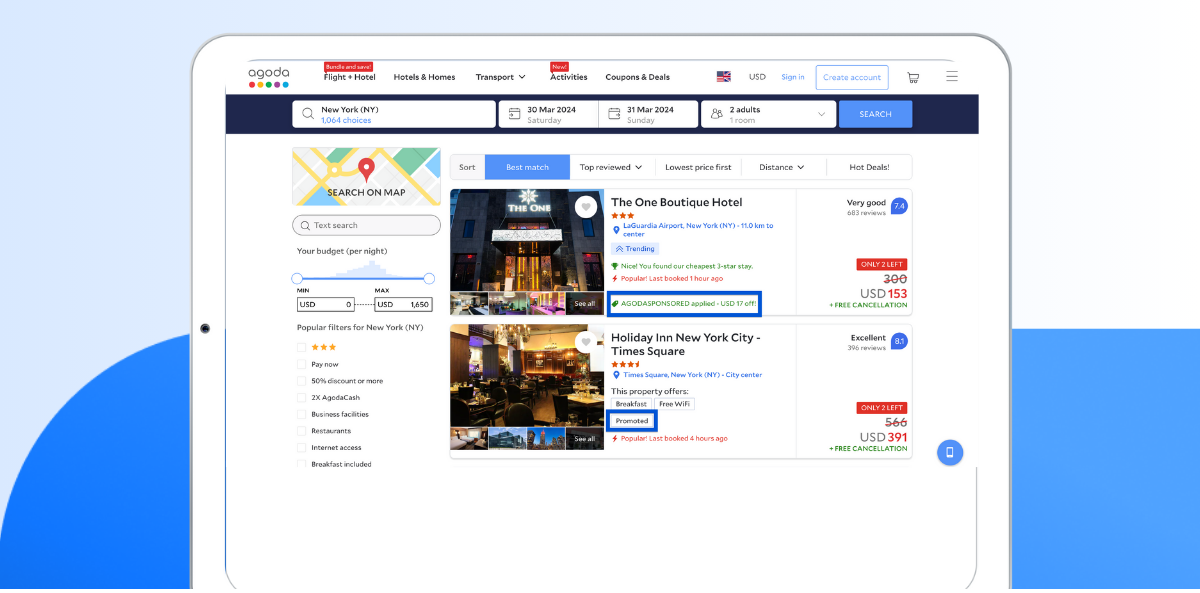Image resolution: width=1200 pixels, height=593 pixels.
Task: Click the floating mobile phone icon
Action: point(949,452)
